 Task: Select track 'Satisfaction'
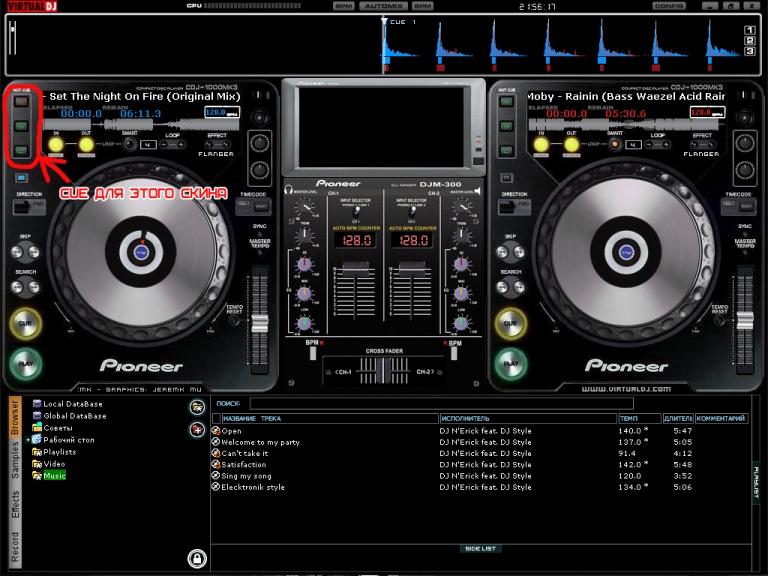243,464
